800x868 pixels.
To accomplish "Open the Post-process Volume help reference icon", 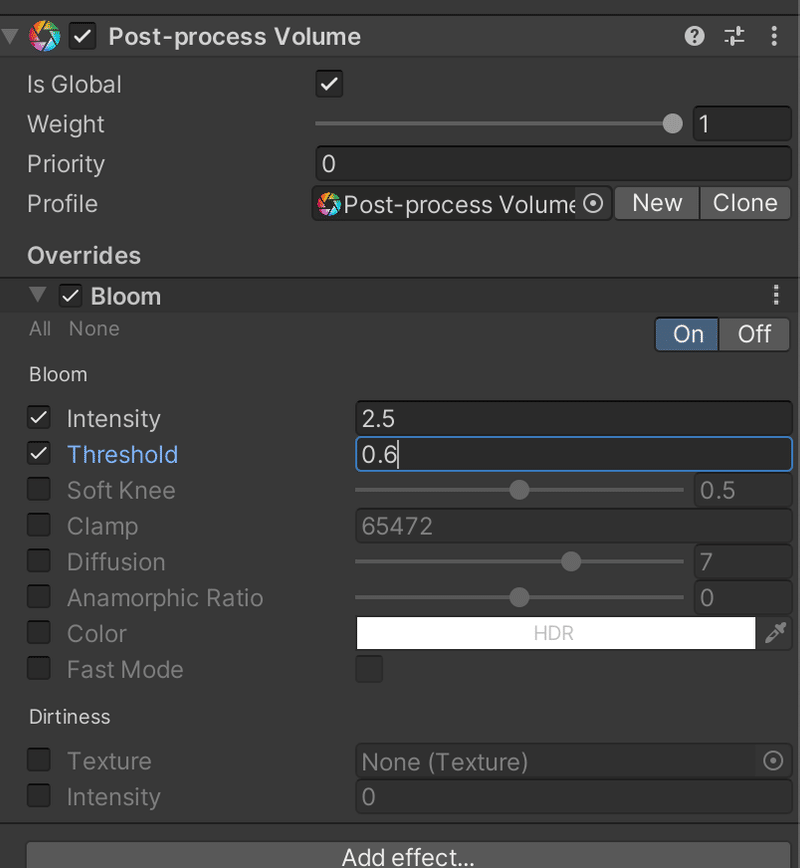I will pyautogui.click(x=694, y=37).
